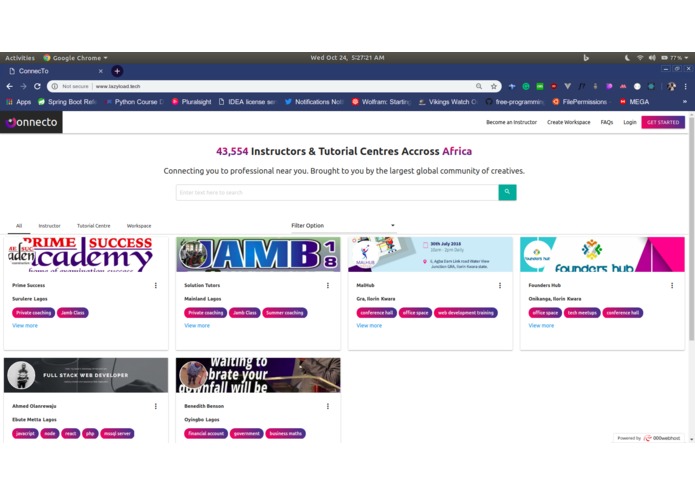Screen dimensions: 695x494
Task: Open the Prime Success Academy banner image
Action: [x=86, y=254]
